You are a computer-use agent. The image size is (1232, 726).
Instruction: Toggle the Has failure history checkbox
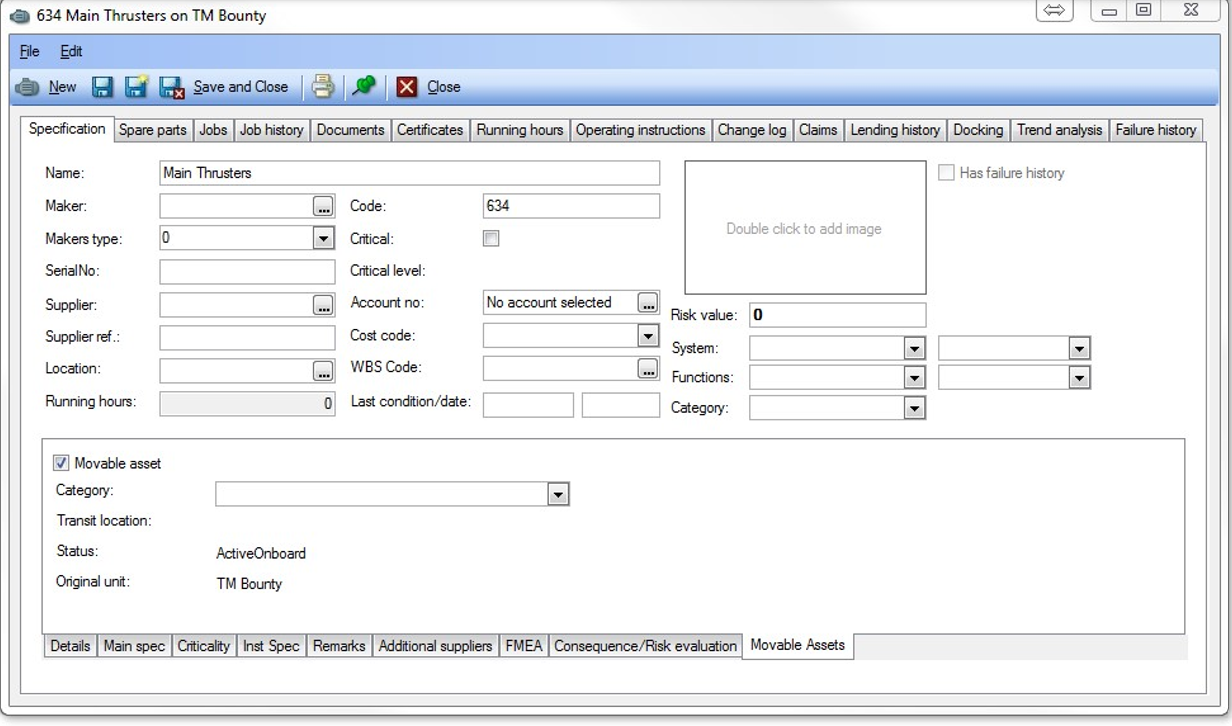click(946, 173)
